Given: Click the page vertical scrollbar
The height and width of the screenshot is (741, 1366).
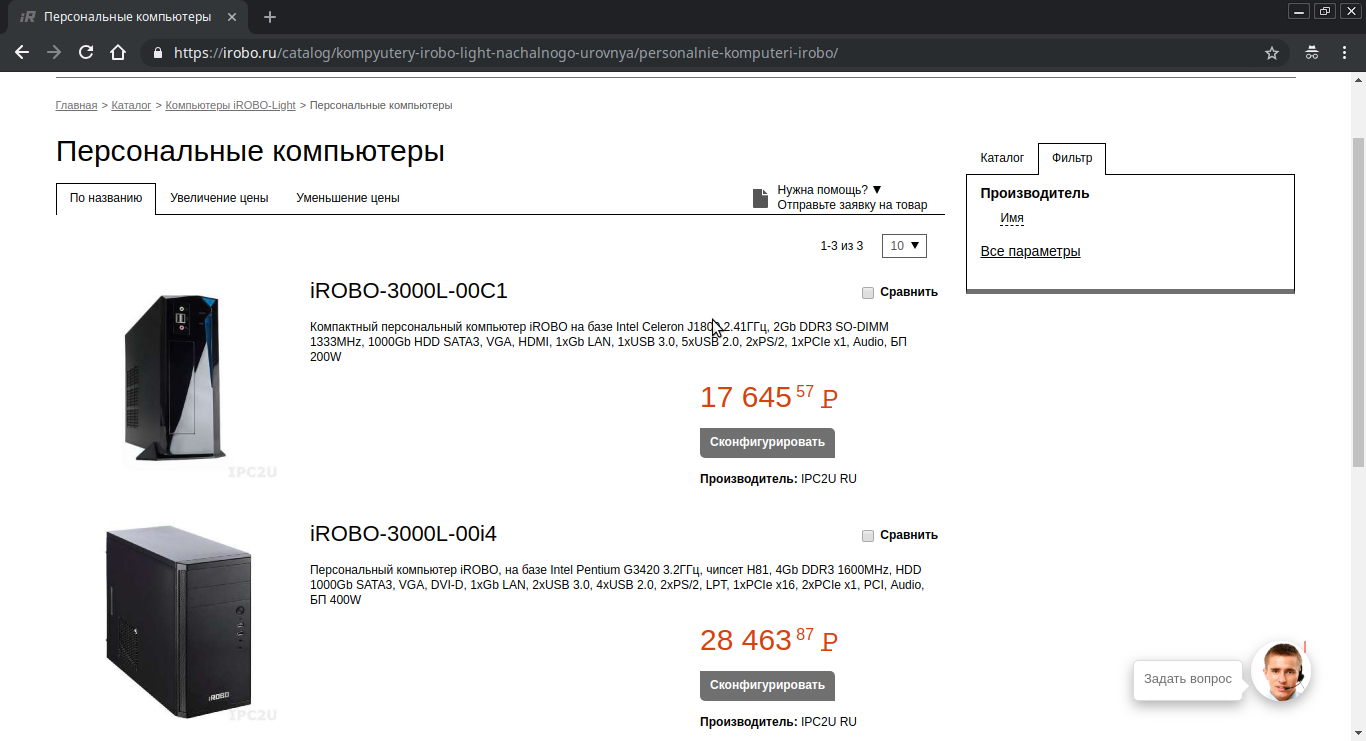Looking at the screenshot, I should (1358, 300).
